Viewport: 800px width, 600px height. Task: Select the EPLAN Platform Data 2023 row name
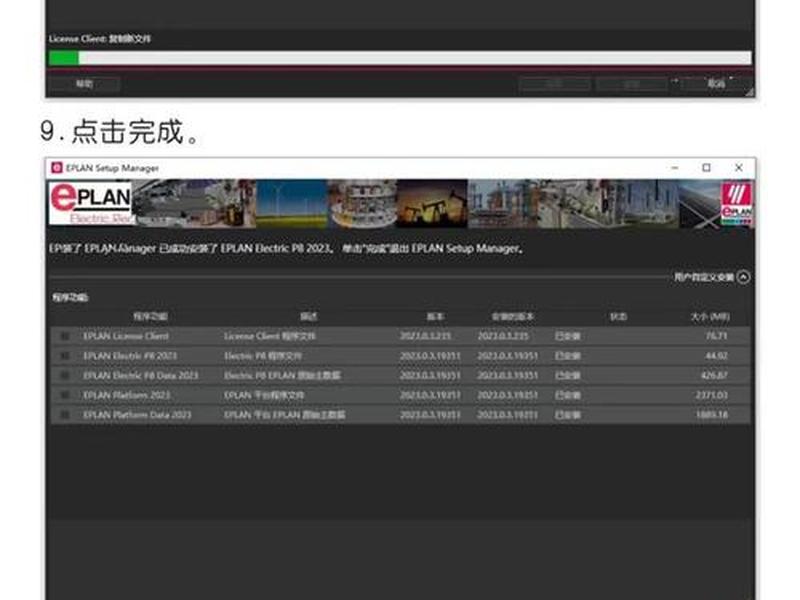137,415
